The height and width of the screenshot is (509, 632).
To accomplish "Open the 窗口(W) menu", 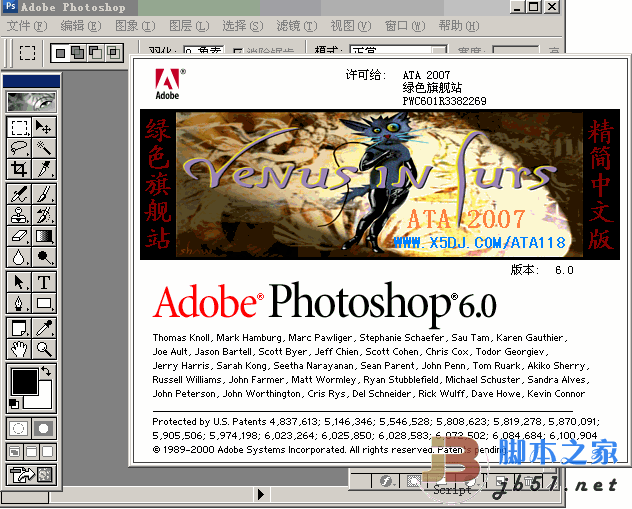I will [405, 26].
